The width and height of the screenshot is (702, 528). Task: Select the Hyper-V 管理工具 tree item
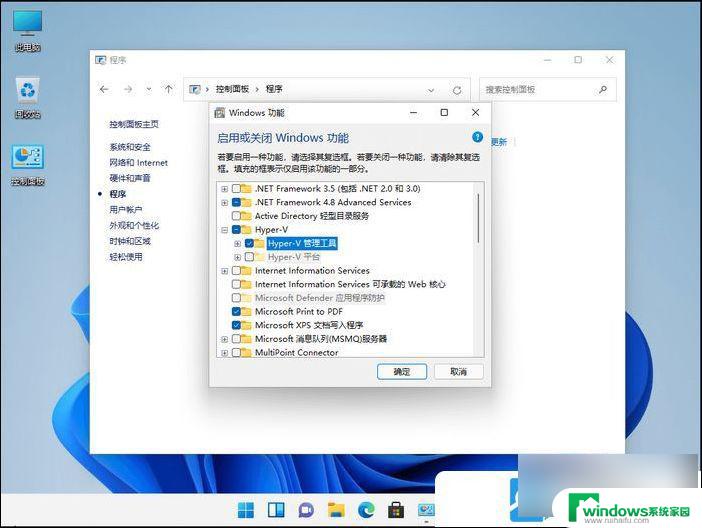pyautogui.click(x=302, y=243)
